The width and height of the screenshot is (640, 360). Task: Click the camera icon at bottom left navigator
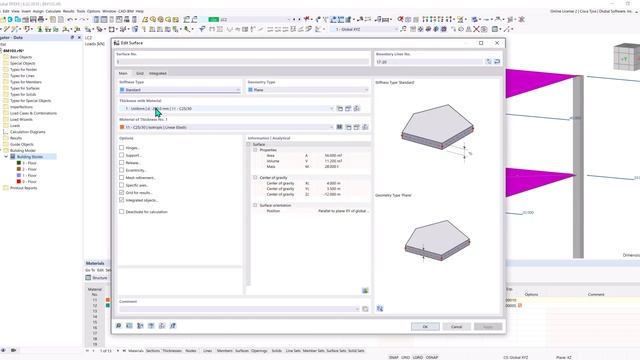[13, 350]
